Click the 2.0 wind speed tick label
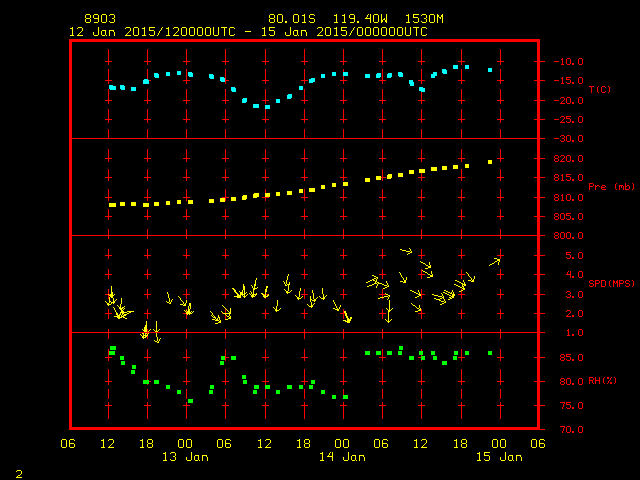The width and height of the screenshot is (640, 480). click(574, 314)
